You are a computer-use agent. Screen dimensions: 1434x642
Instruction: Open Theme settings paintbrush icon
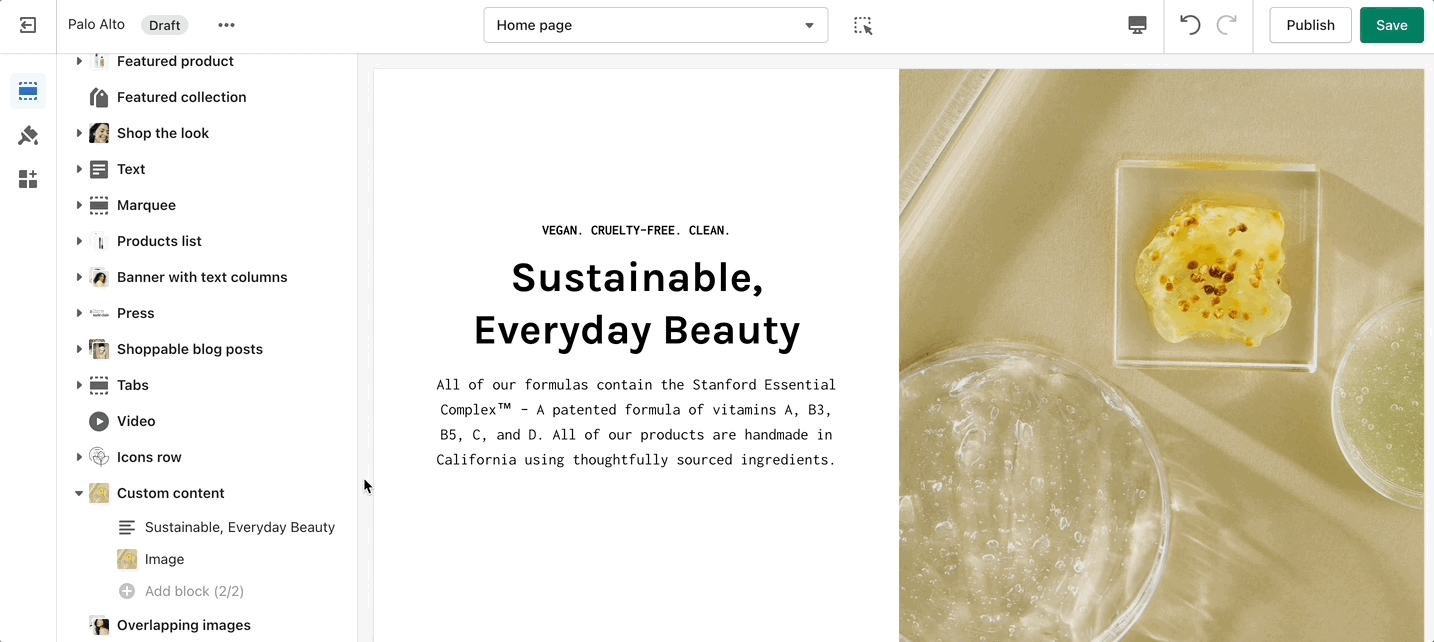[28, 136]
